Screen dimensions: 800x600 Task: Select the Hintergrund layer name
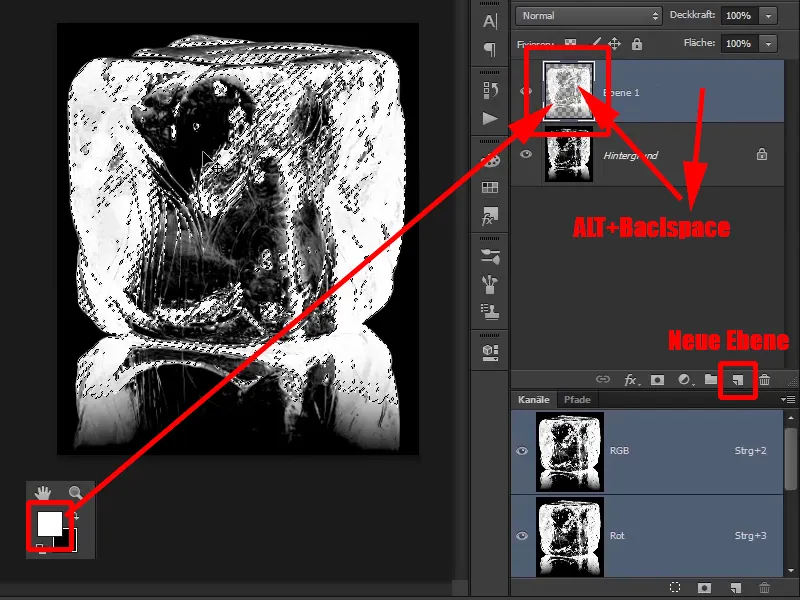(x=631, y=155)
